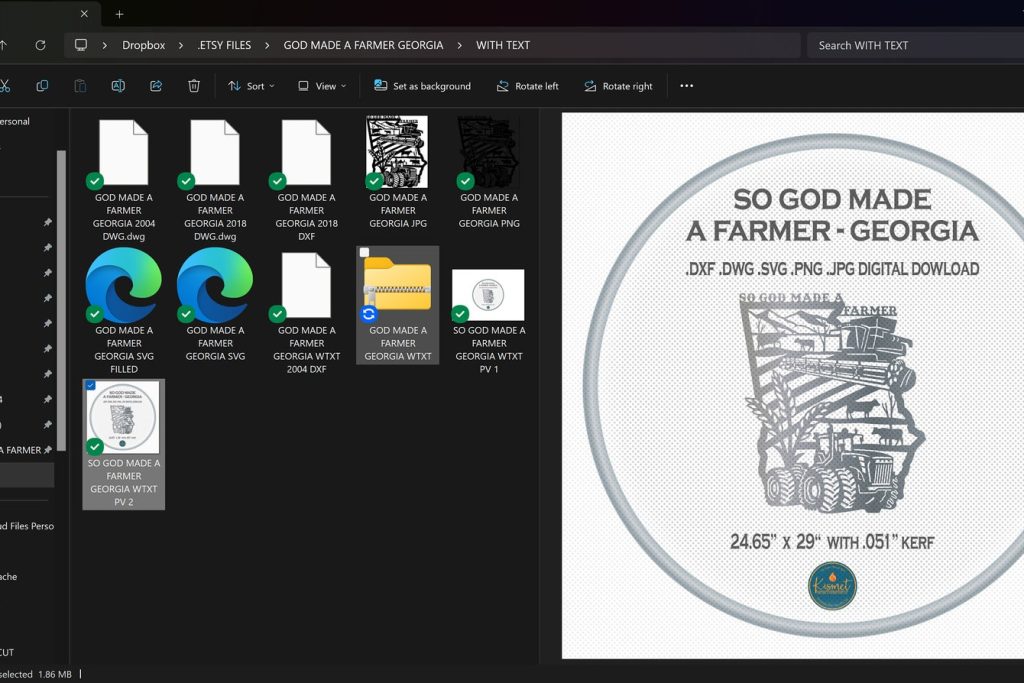Tick the checkbox on the WTXT zip folder
Image resolution: width=1024 pixels, height=683 pixels.
pos(365,253)
